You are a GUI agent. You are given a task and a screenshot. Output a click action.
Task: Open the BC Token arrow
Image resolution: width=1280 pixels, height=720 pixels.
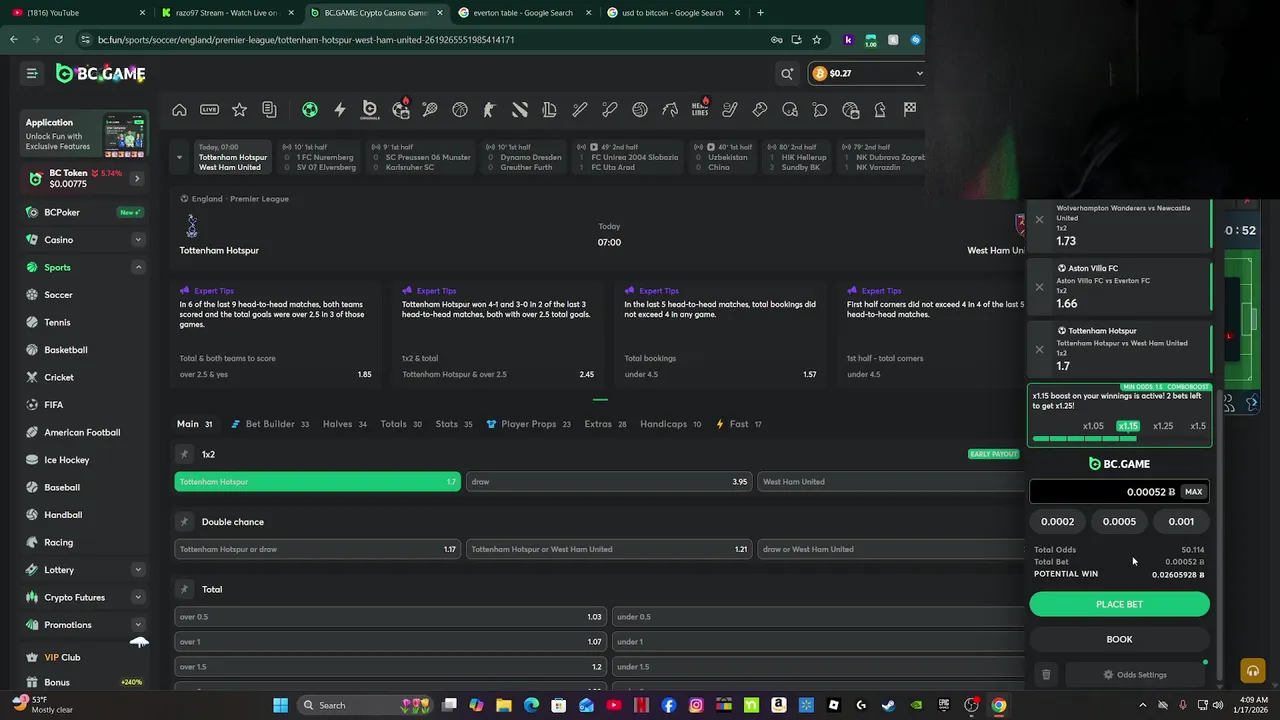pyautogui.click(x=136, y=179)
